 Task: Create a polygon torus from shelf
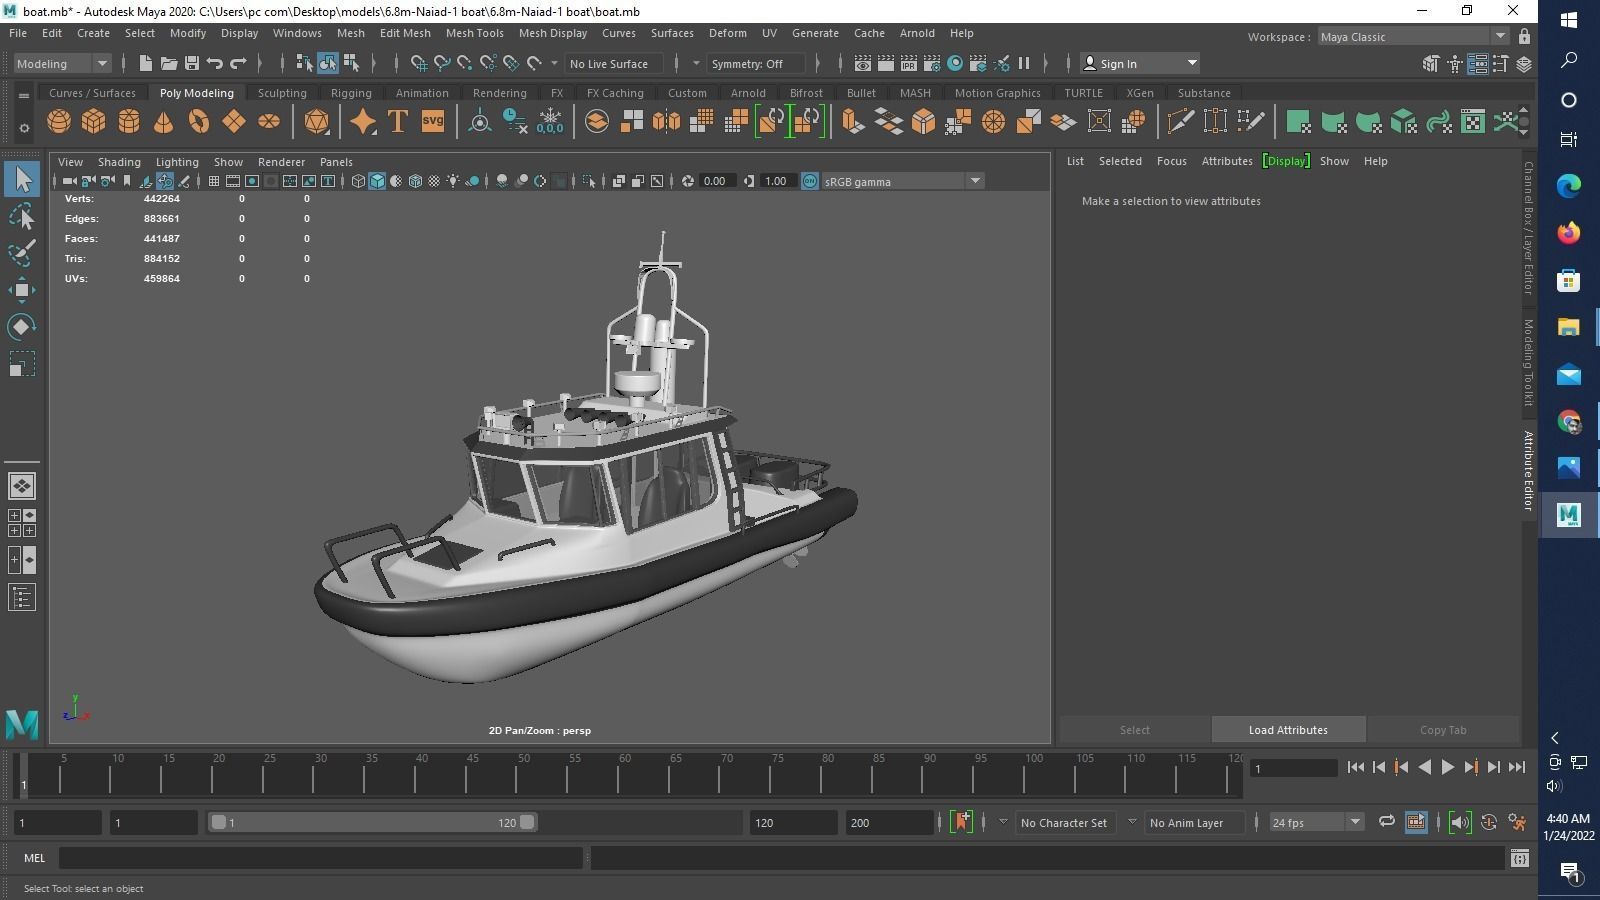199,122
